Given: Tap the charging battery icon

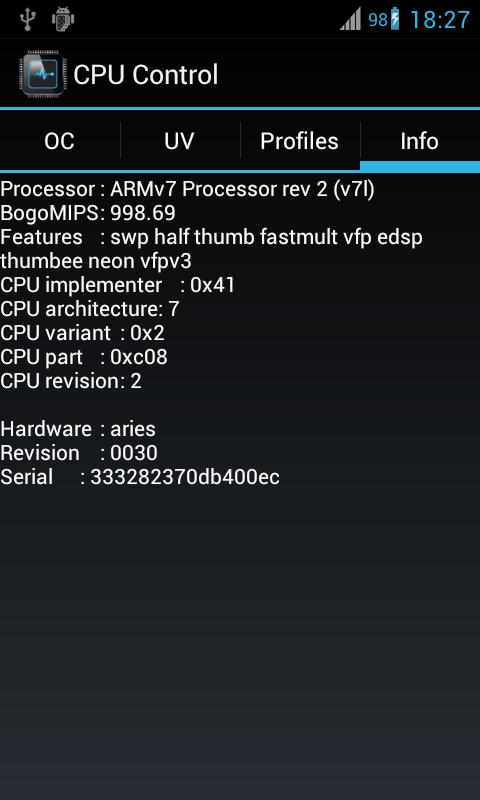Looking at the screenshot, I should 395,19.
